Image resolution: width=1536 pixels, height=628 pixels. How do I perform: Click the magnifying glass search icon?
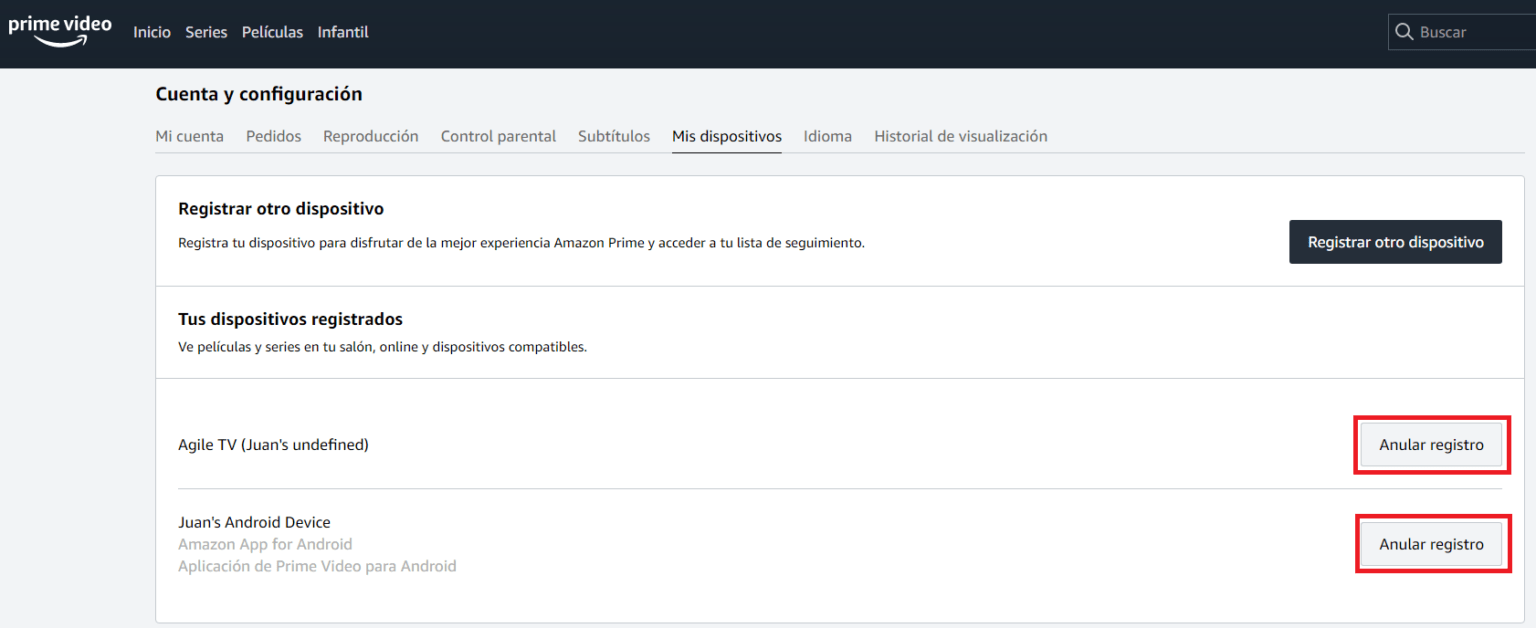[1405, 32]
